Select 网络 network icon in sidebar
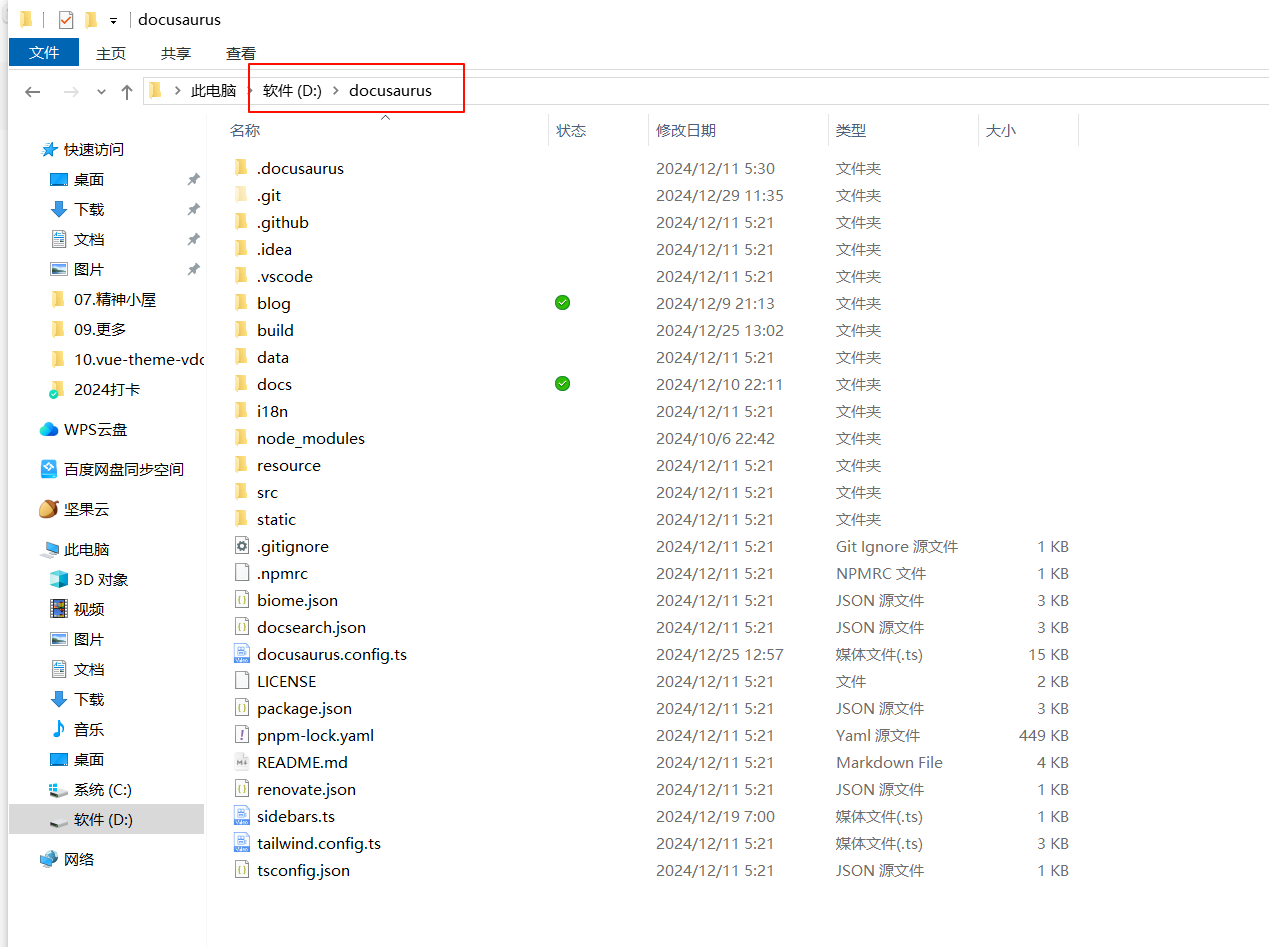The width and height of the screenshot is (1269, 947). tap(49, 859)
